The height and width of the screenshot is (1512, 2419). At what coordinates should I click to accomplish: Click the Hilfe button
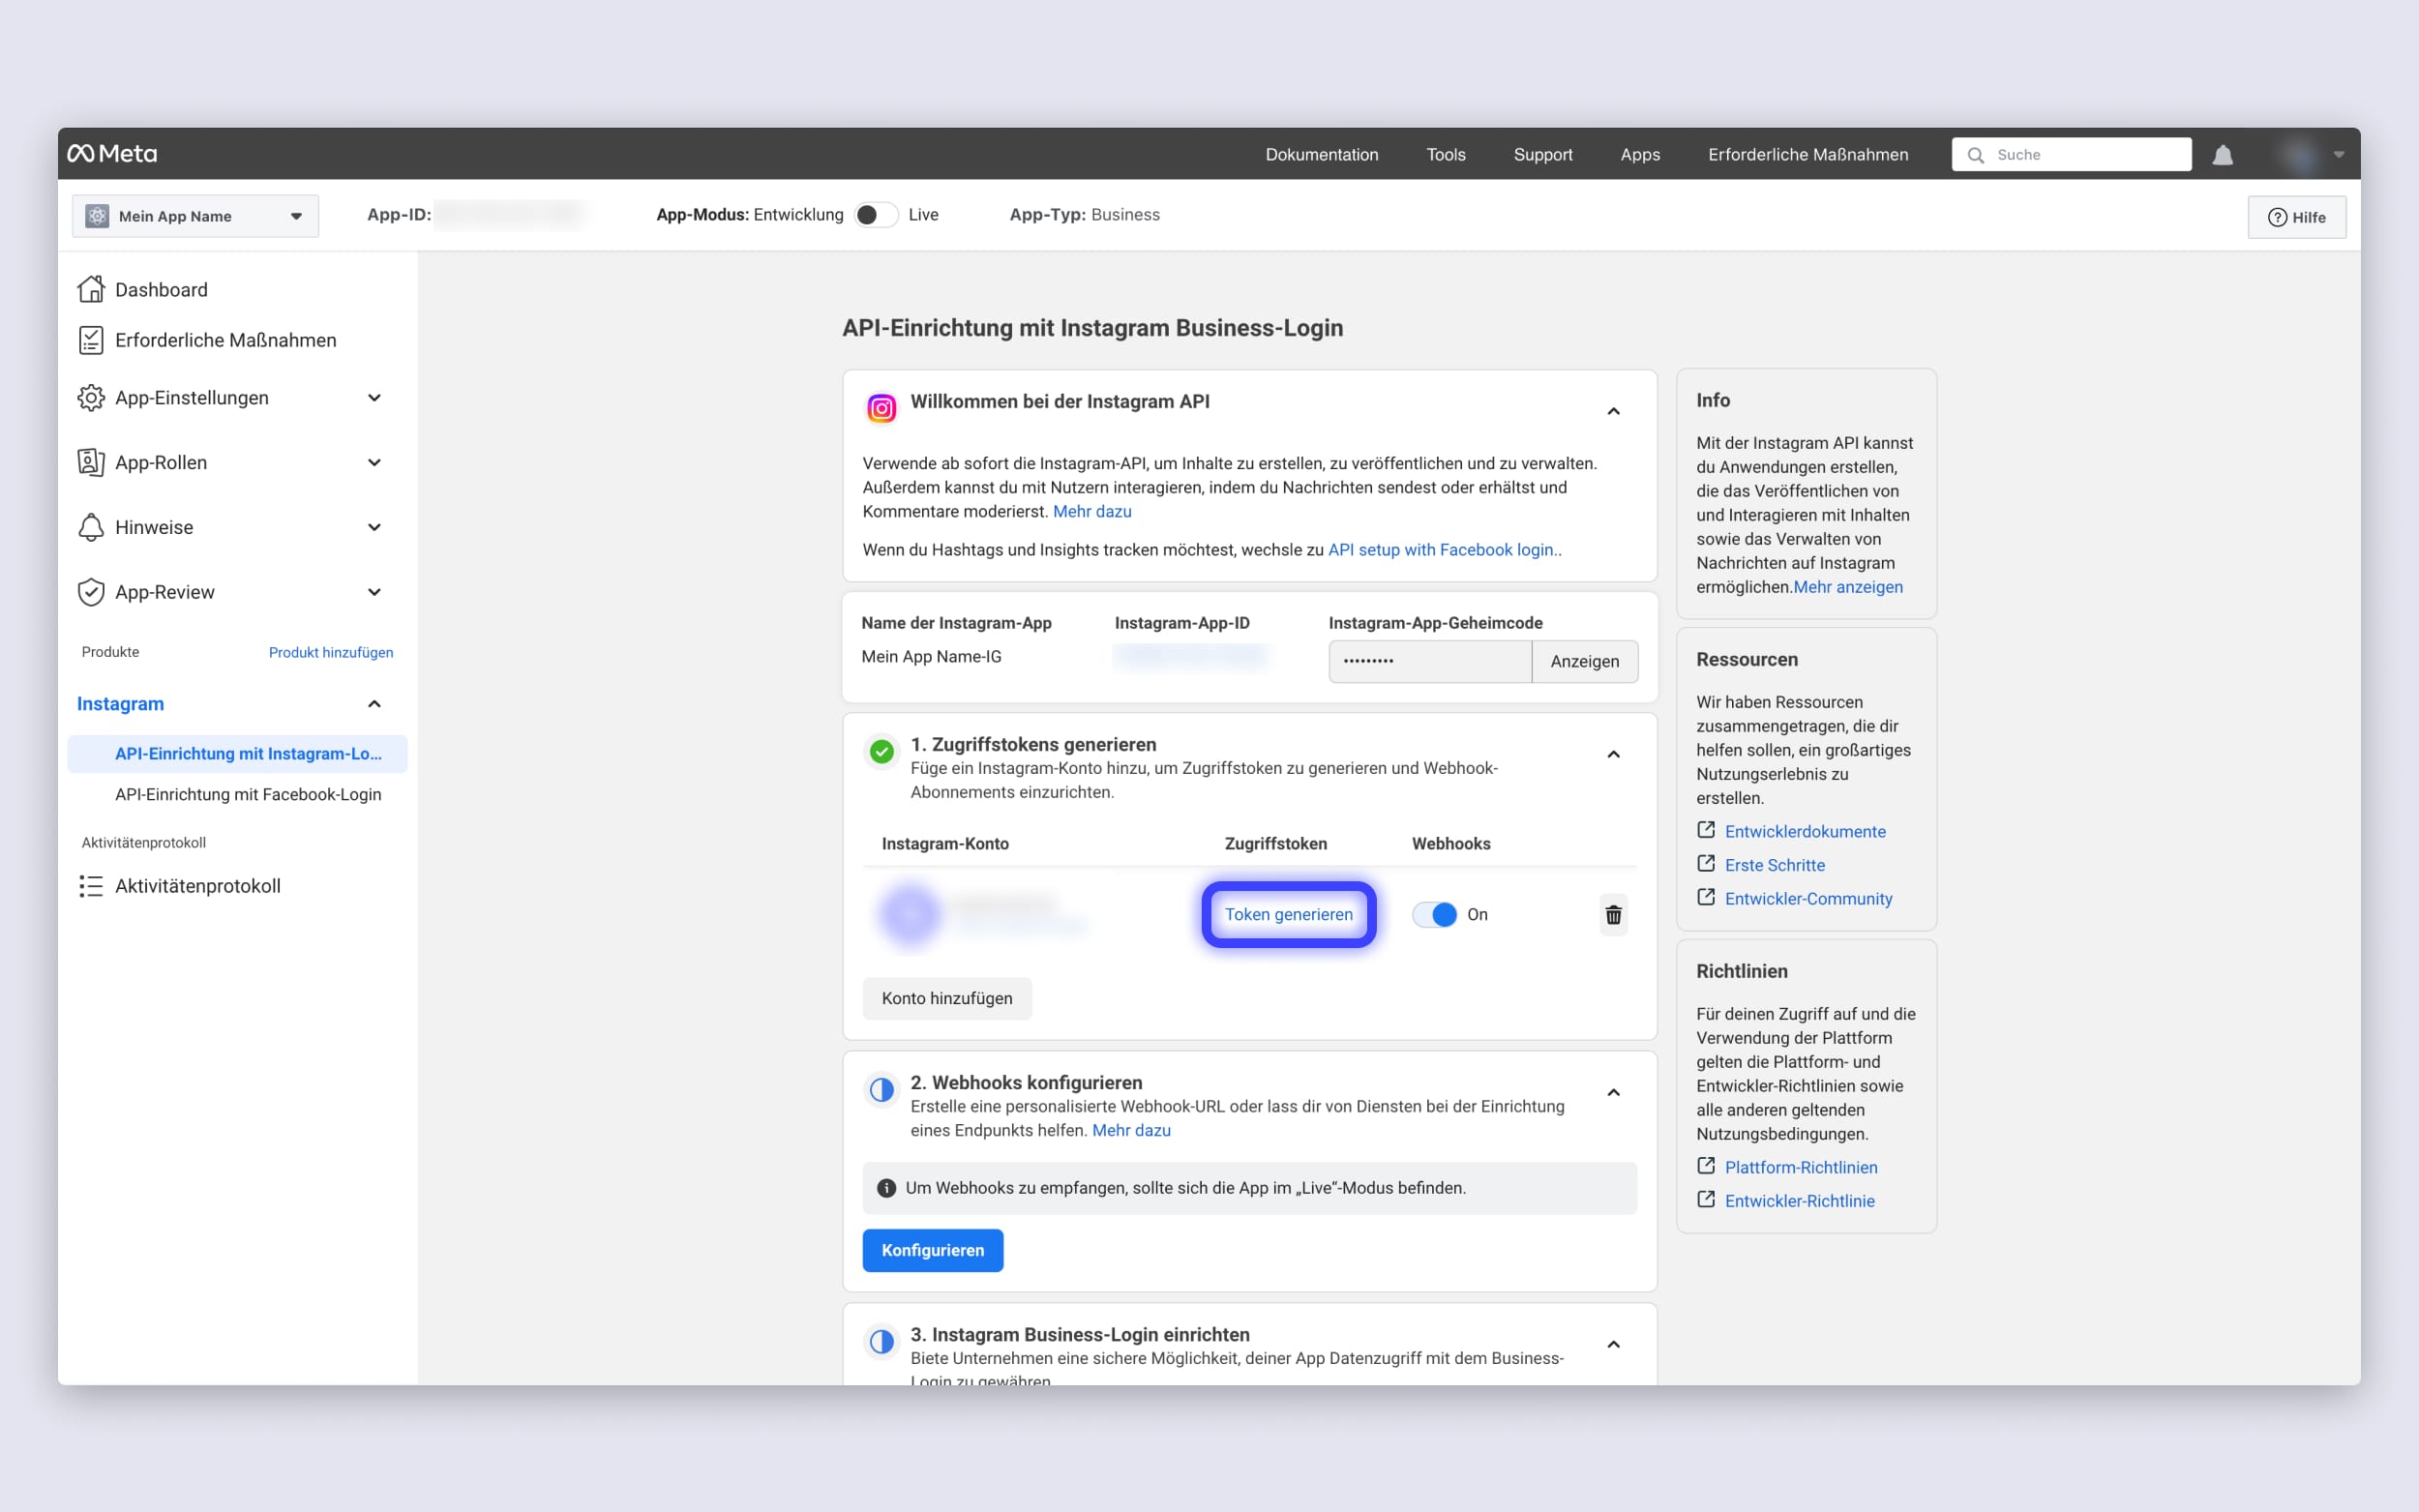click(2296, 217)
